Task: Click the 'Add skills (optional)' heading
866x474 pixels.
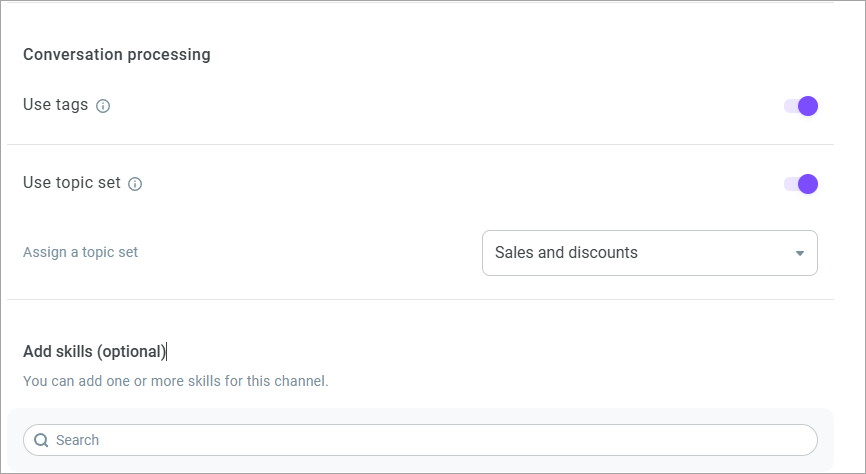Action: [x=94, y=351]
